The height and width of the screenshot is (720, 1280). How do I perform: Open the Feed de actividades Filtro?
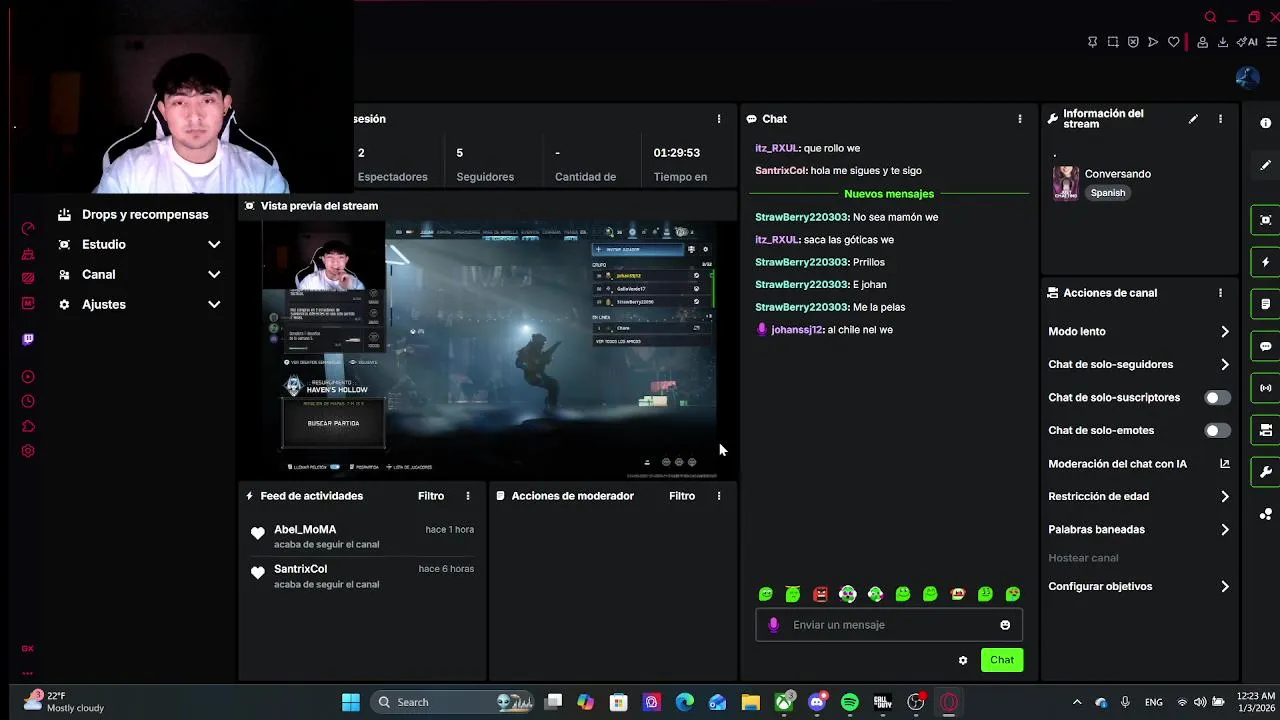click(x=431, y=496)
